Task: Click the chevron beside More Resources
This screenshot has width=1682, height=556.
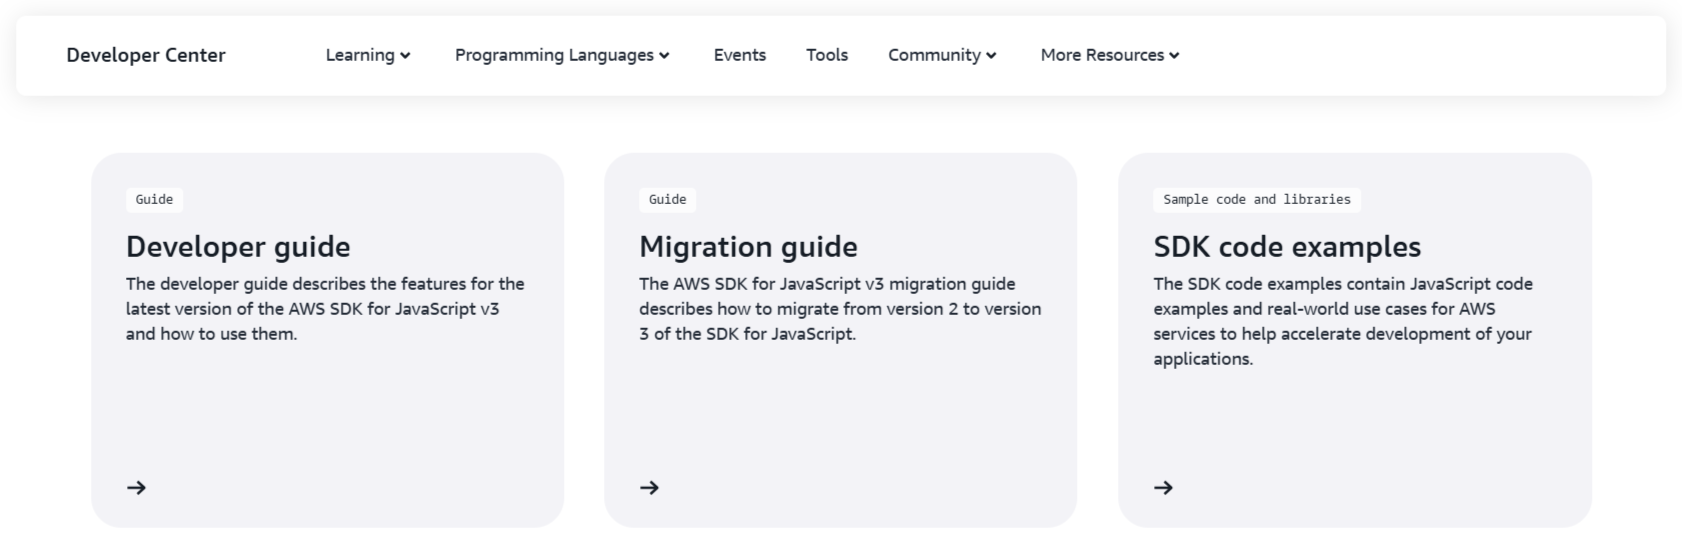Action: pos(1174,56)
